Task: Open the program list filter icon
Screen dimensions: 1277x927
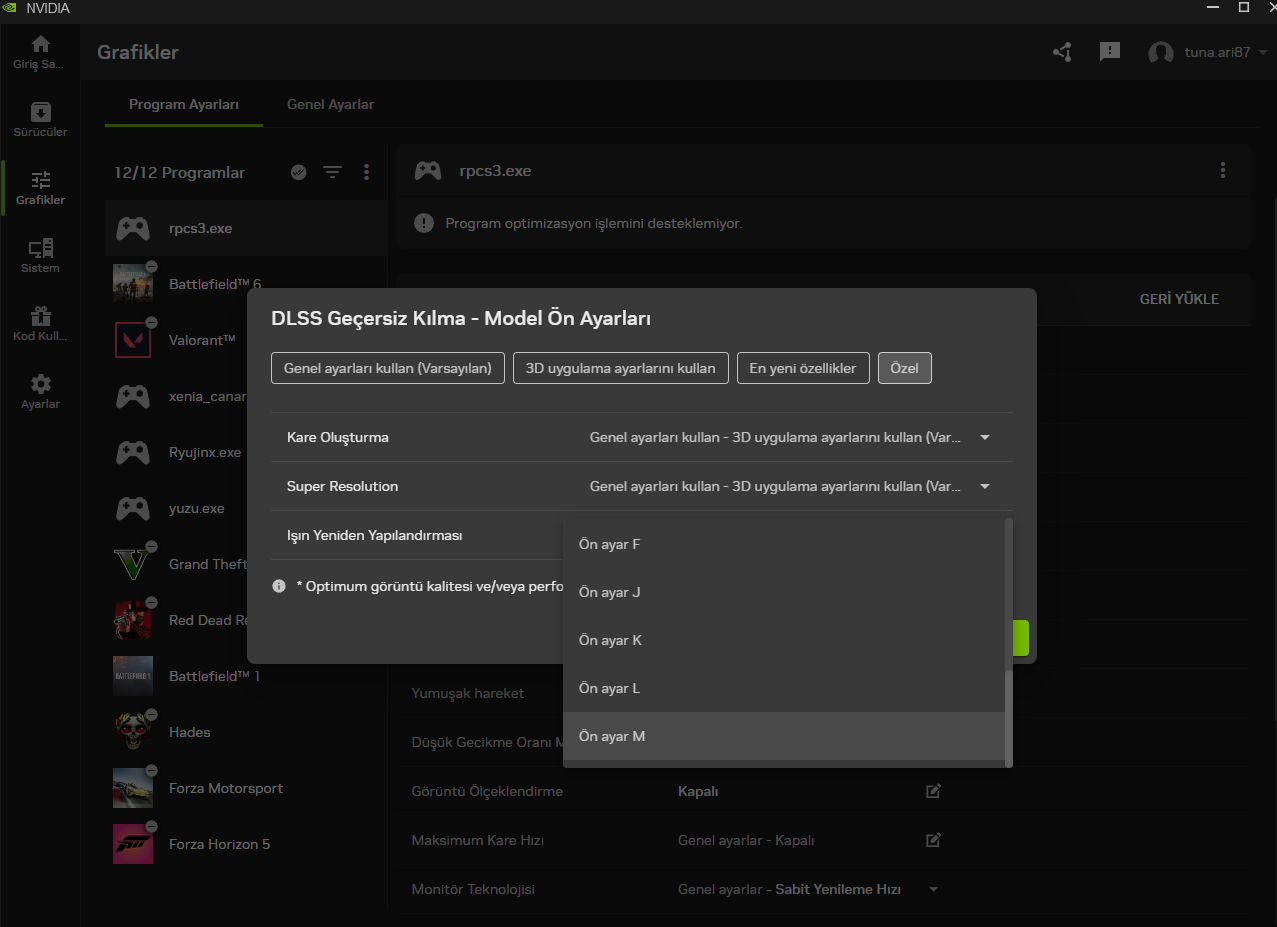Action: point(332,173)
